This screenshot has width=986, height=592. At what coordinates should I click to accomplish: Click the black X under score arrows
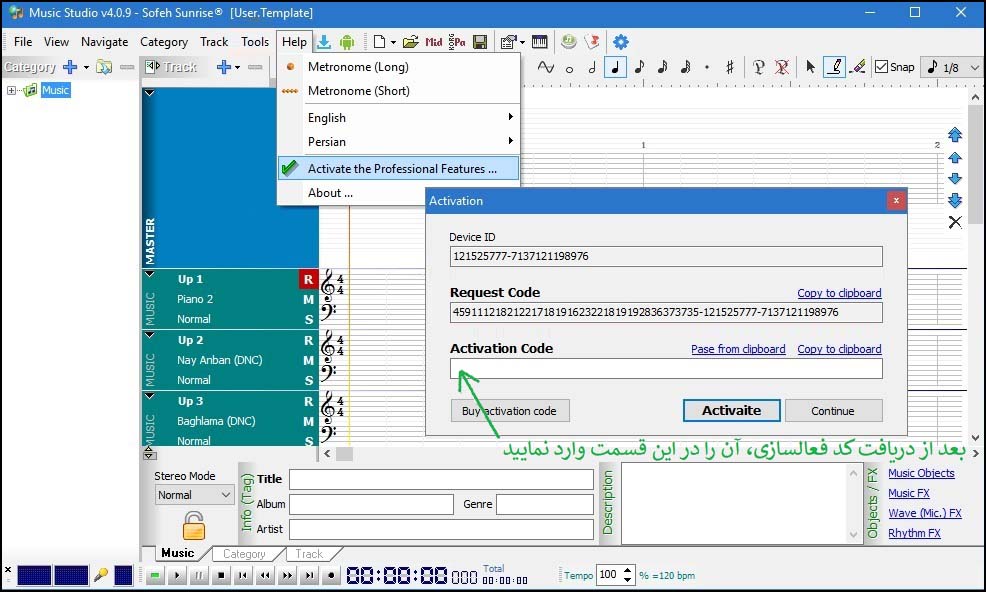coord(955,222)
